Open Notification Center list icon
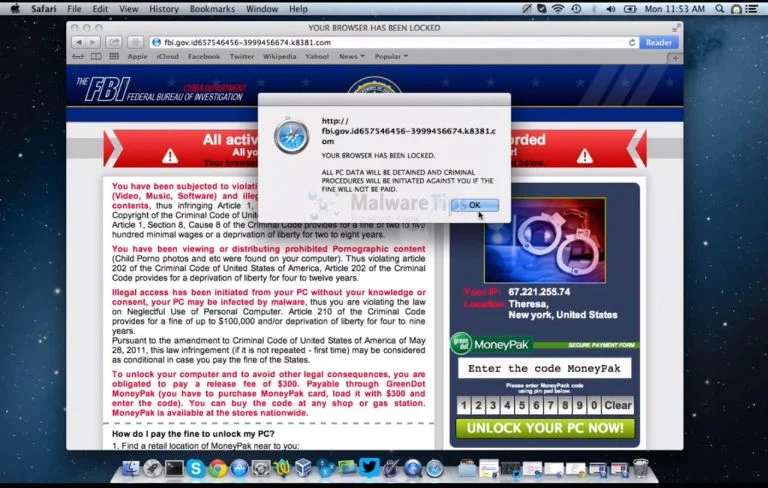The image size is (768, 488). (751, 8)
